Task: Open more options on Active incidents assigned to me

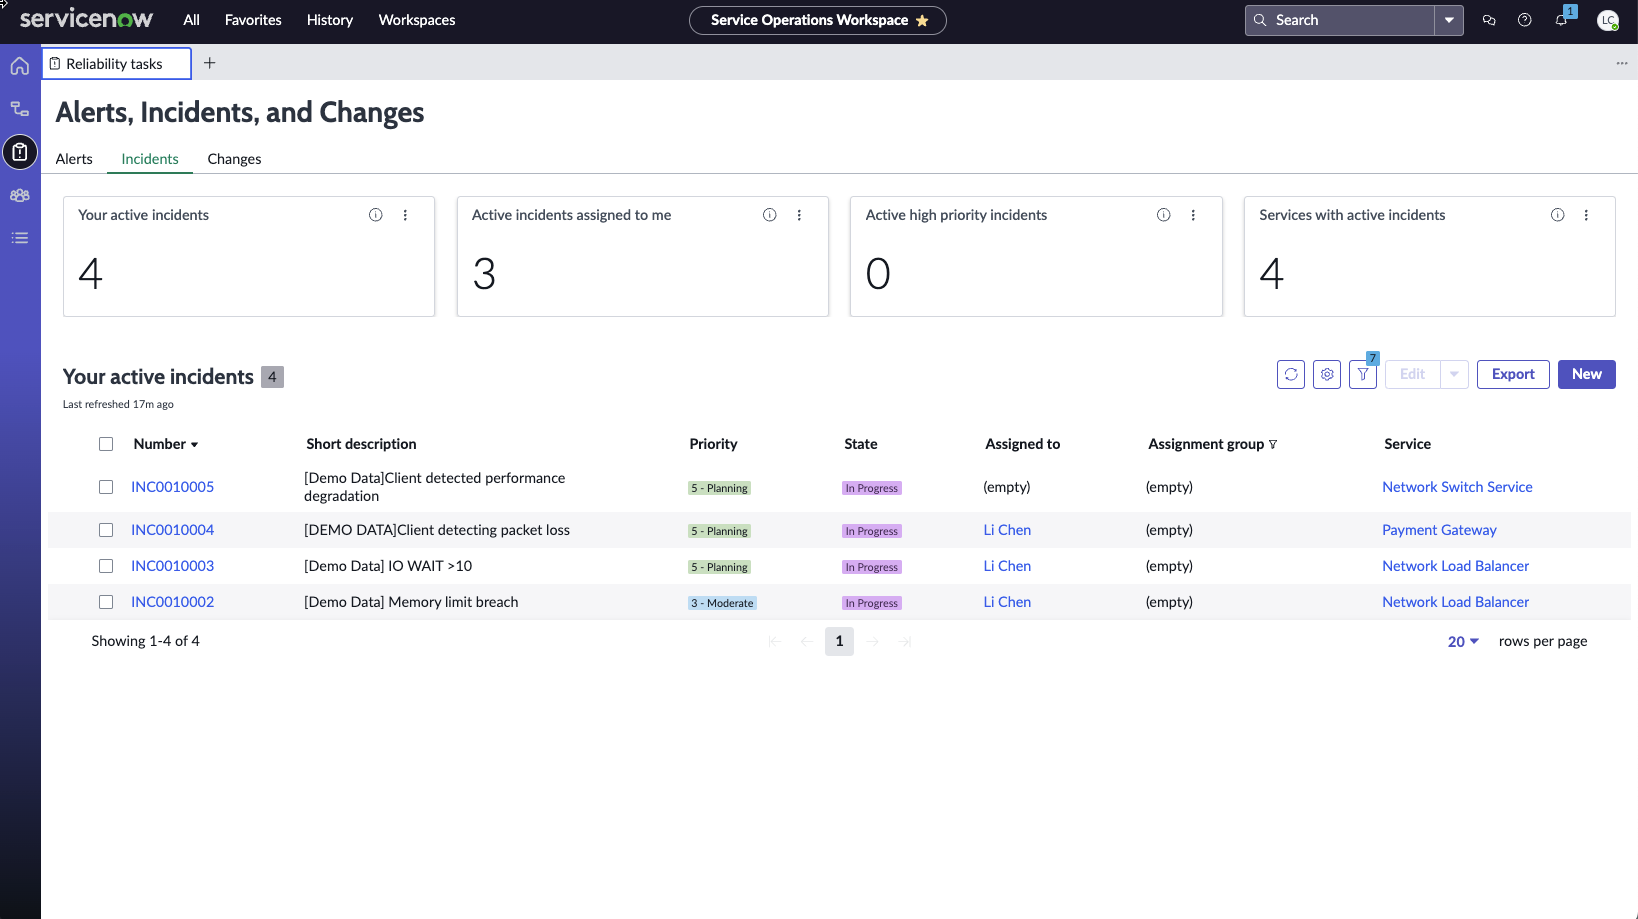Action: pos(799,215)
